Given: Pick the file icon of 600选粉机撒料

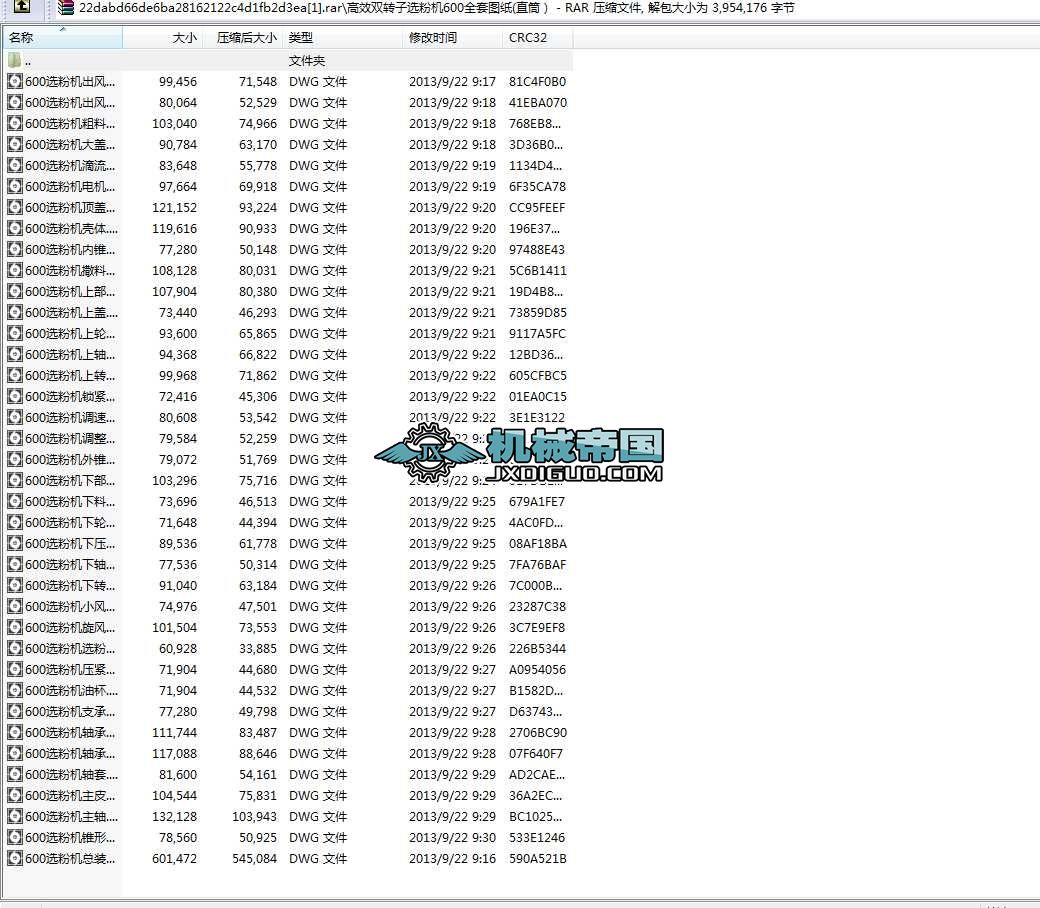Looking at the screenshot, I should 15,271.
